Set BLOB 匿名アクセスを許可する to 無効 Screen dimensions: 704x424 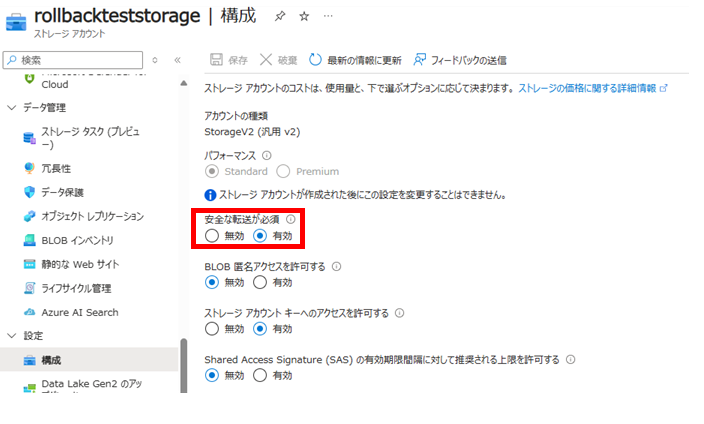[212, 283]
